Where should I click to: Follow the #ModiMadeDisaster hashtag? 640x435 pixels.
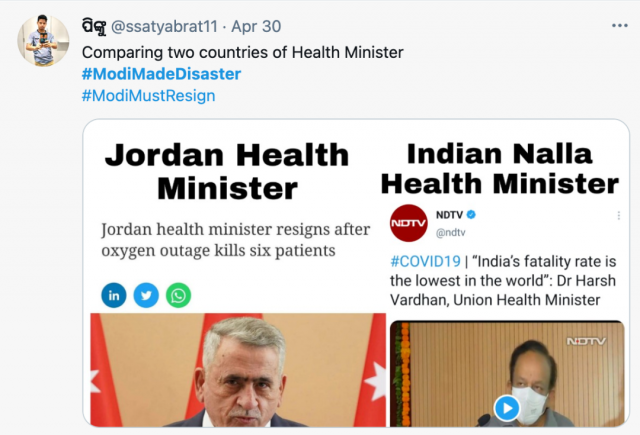[x=161, y=74]
